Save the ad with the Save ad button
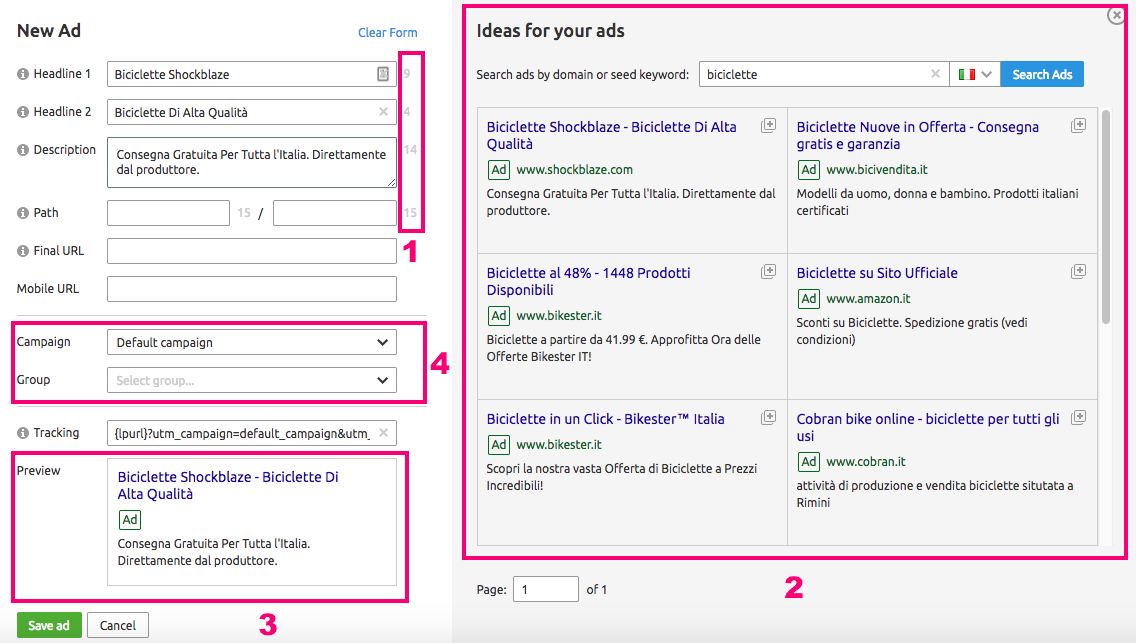Viewport: 1136px width, 643px height. 48,624
